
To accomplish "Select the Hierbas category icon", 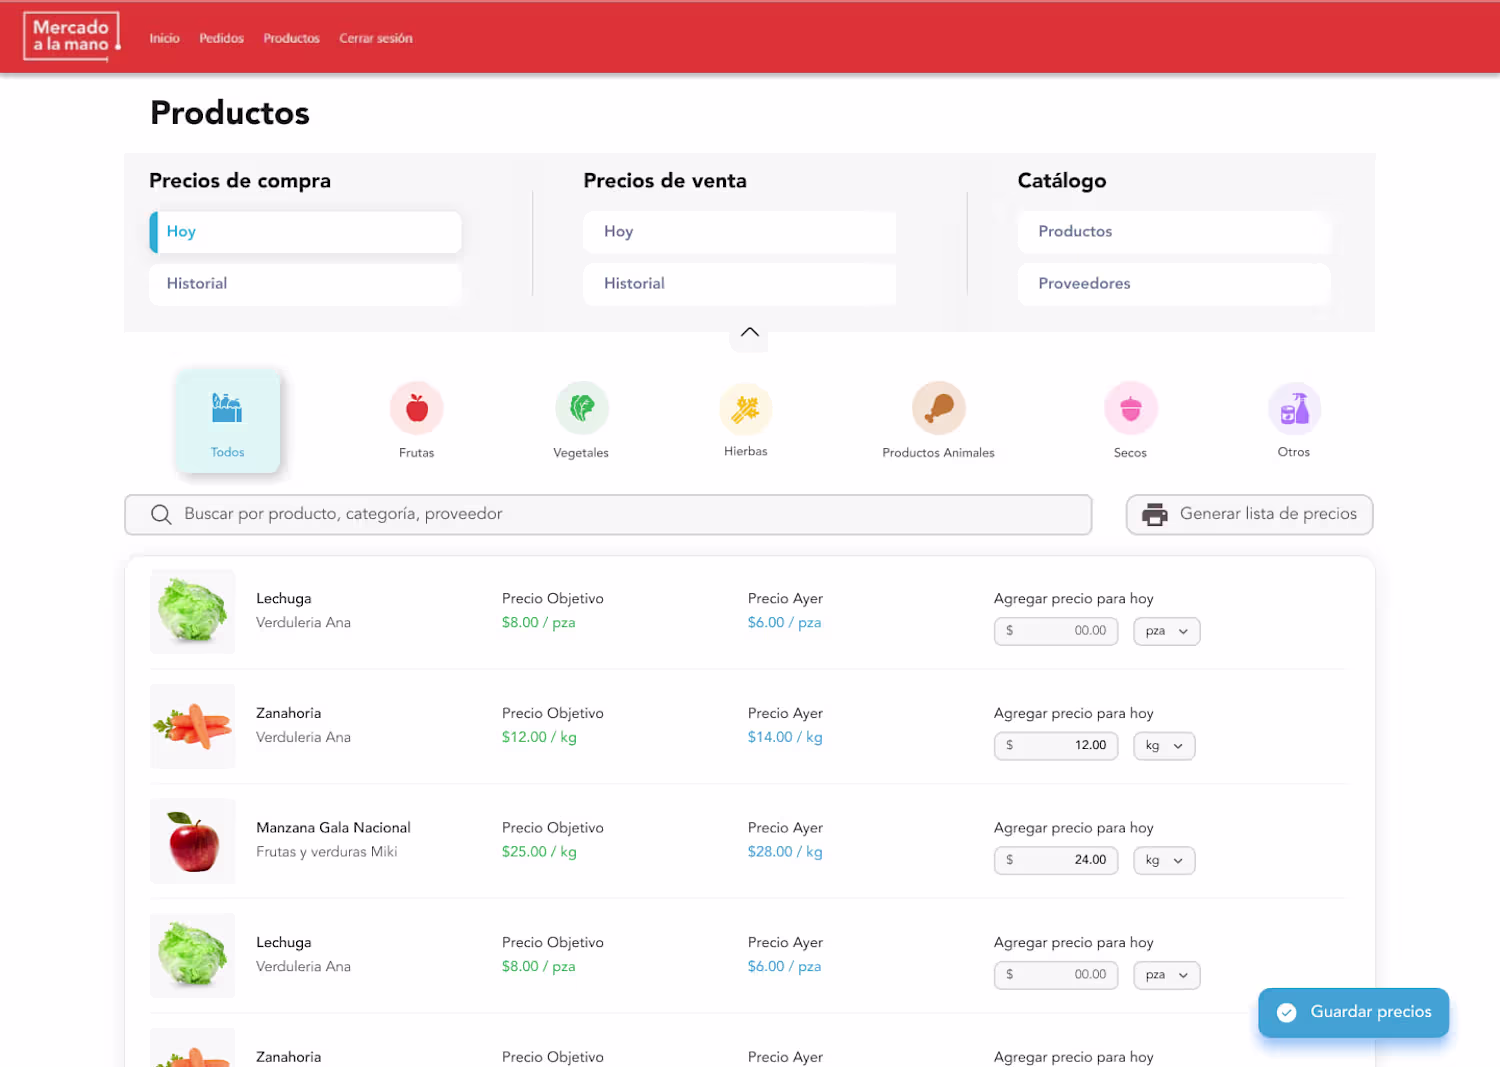I will click(x=746, y=408).
